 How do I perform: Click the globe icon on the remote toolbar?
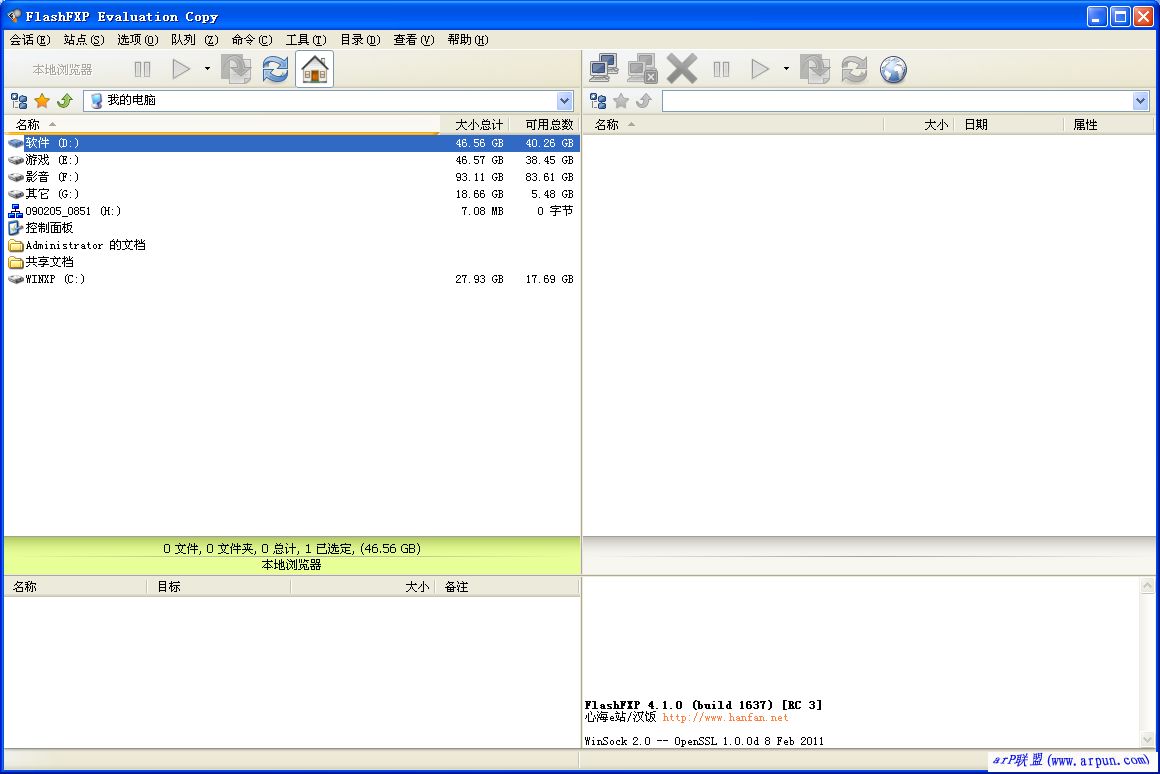point(892,69)
